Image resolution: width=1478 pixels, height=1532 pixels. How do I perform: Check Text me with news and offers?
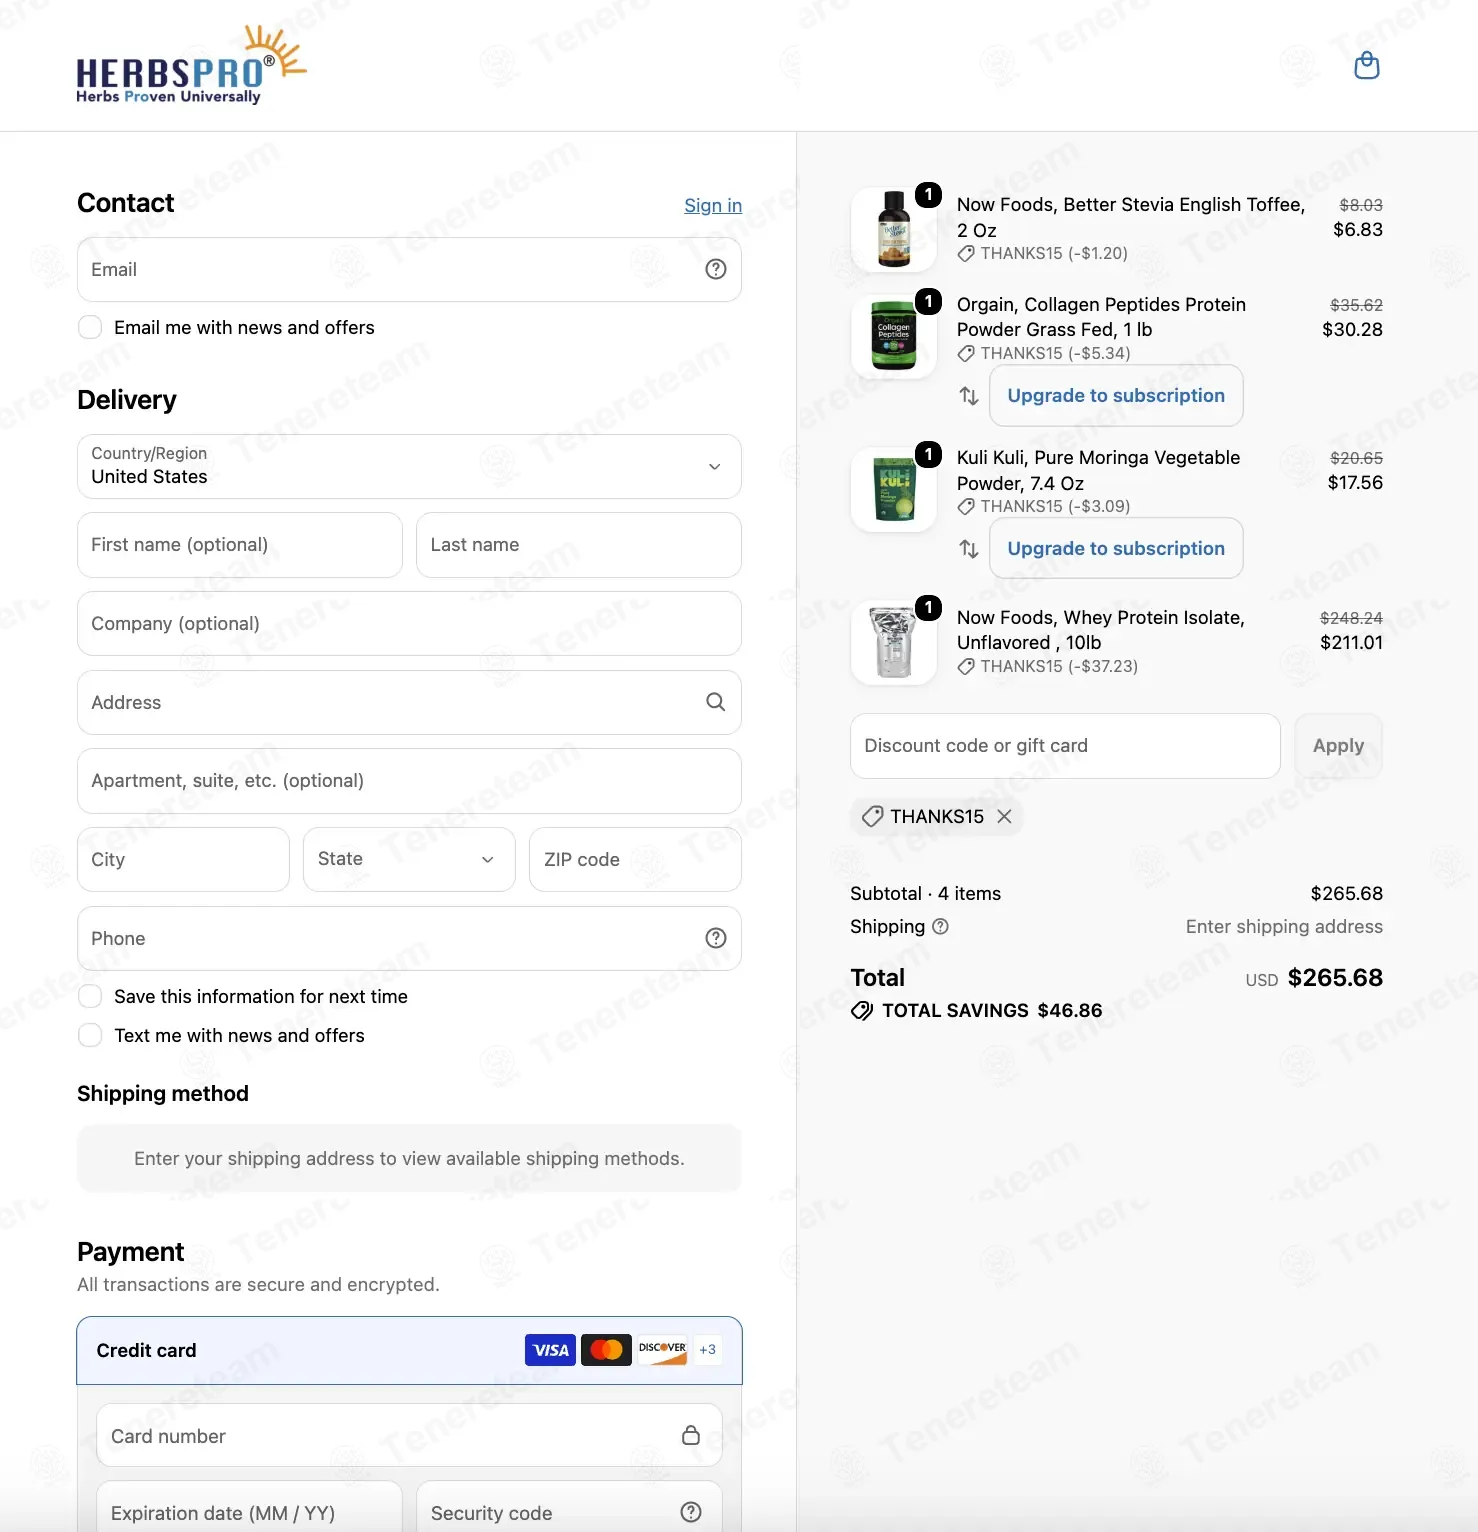pos(90,1035)
